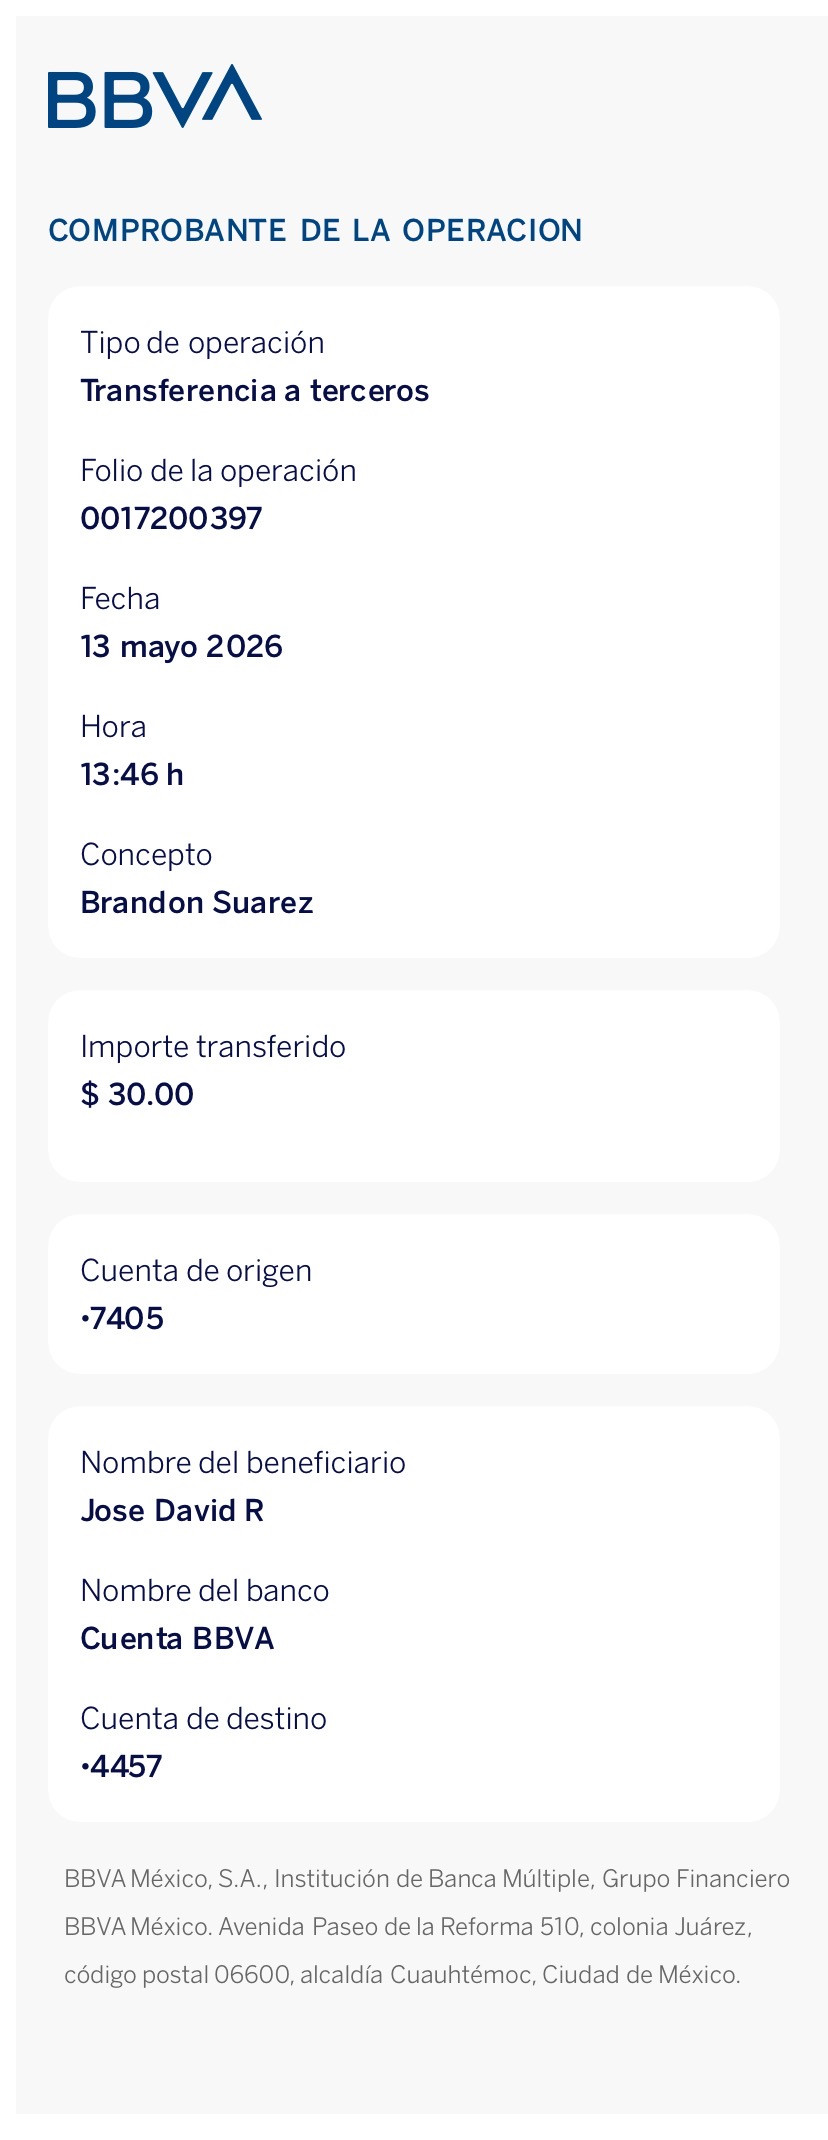Screen dimensions: 828x2140
Task: Click the time value 13:46 h
Action: pos(132,775)
